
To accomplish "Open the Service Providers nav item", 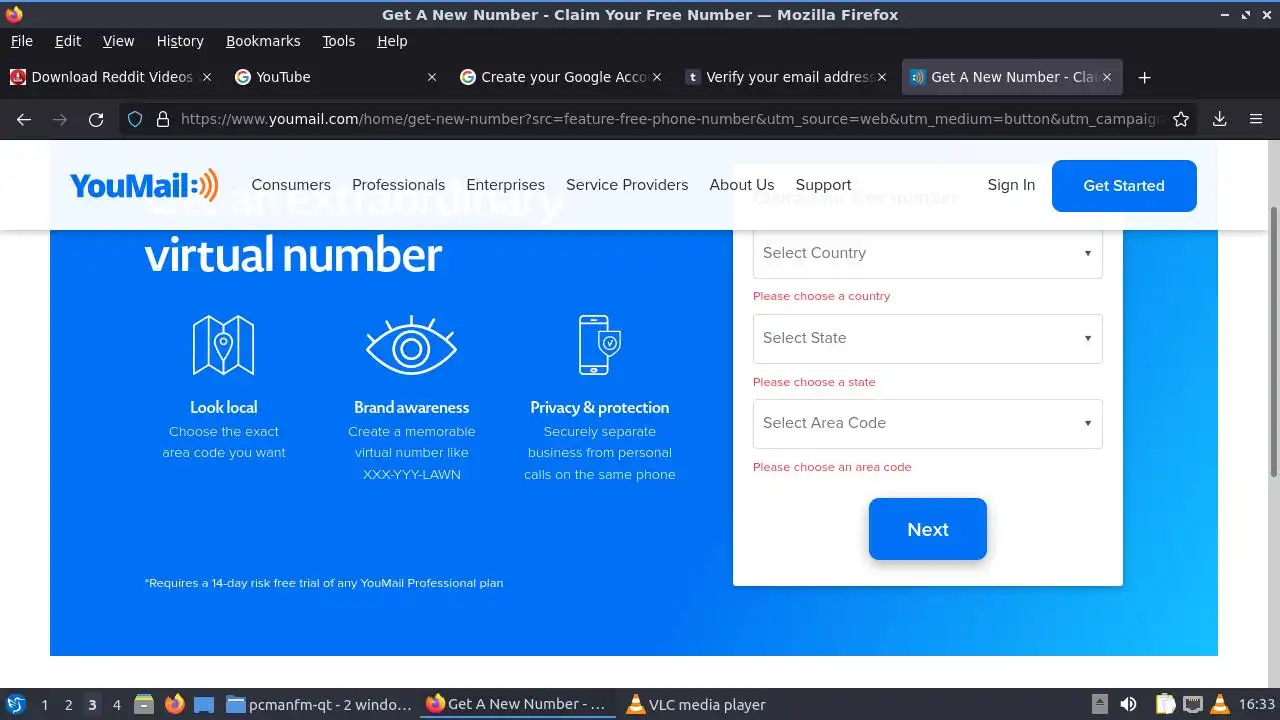I will tap(627, 185).
